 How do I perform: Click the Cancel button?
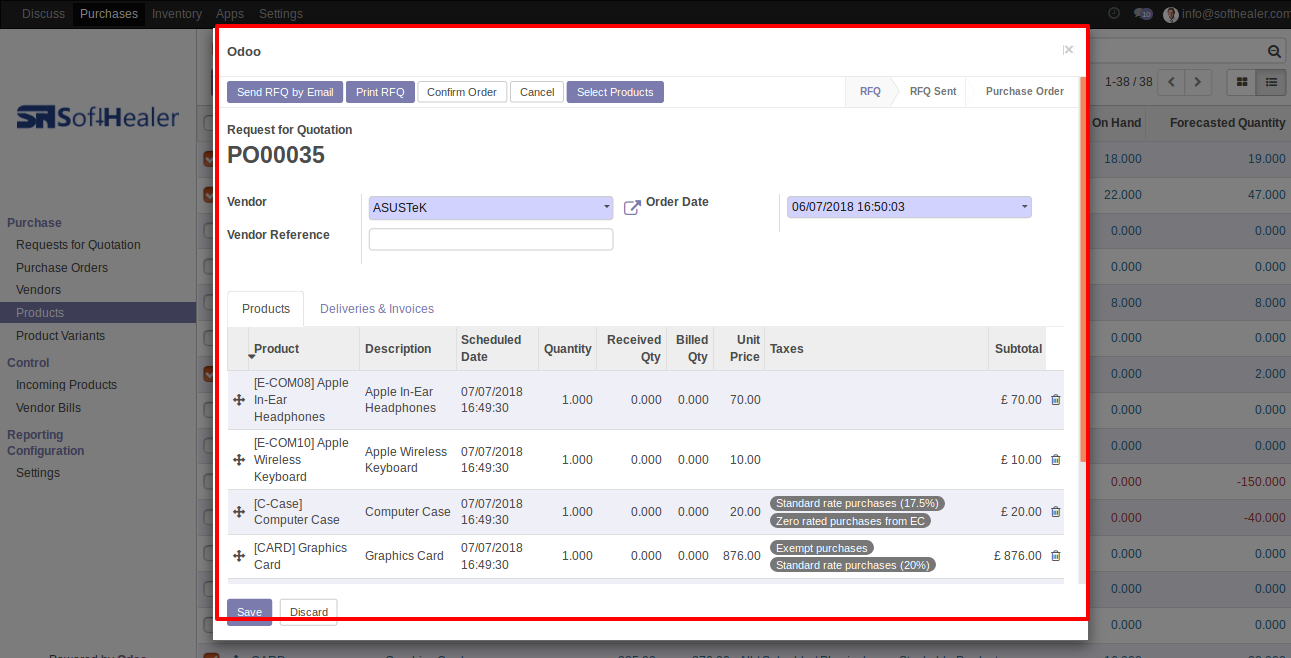[537, 92]
